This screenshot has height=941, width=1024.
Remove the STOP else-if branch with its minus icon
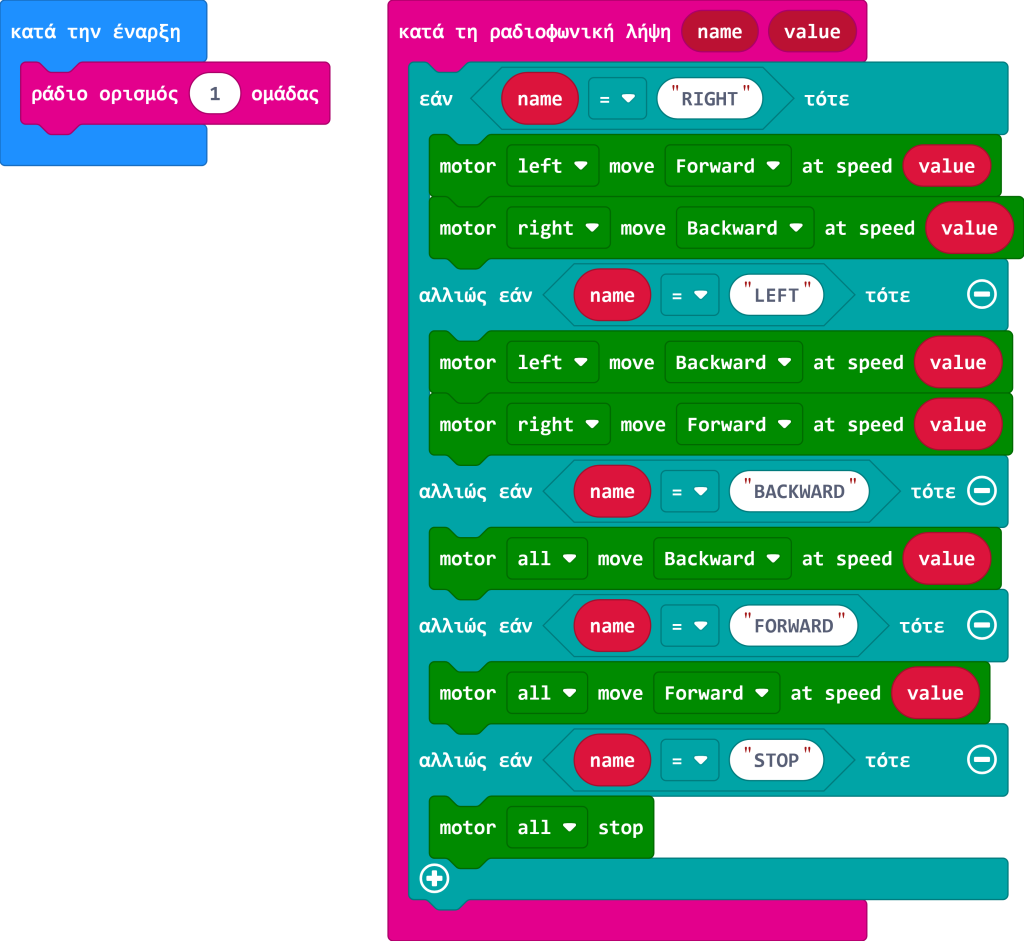(x=982, y=759)
